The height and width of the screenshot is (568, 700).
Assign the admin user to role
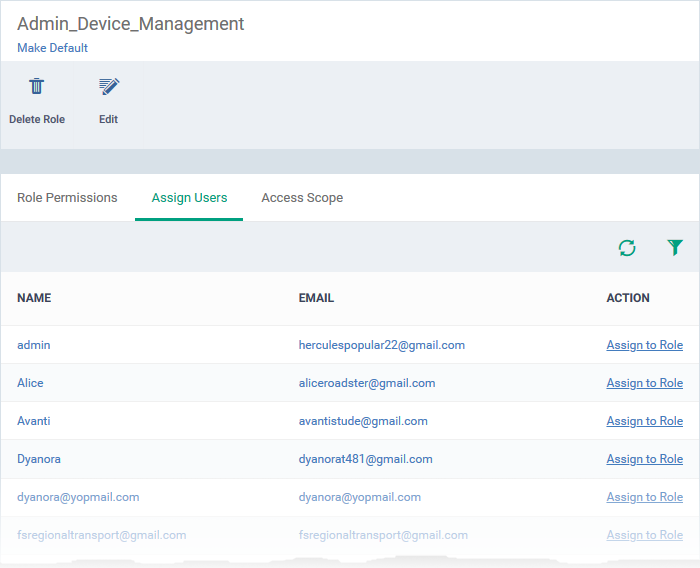(644, 345)
